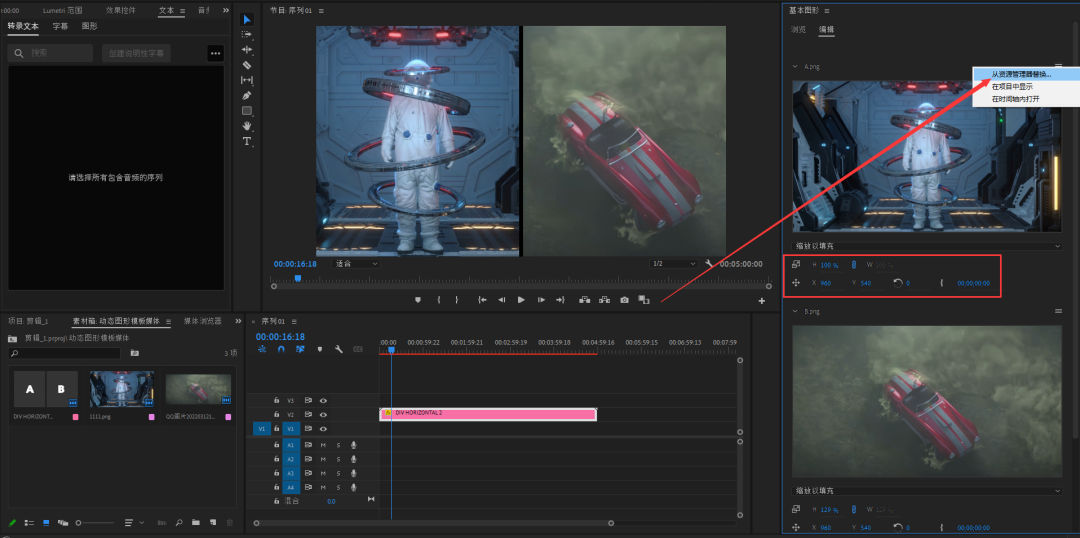The image size is (1080, 538).
Task: Show overflow tabs in project panel
Action: pyautogui.click(x=236, y=321)
